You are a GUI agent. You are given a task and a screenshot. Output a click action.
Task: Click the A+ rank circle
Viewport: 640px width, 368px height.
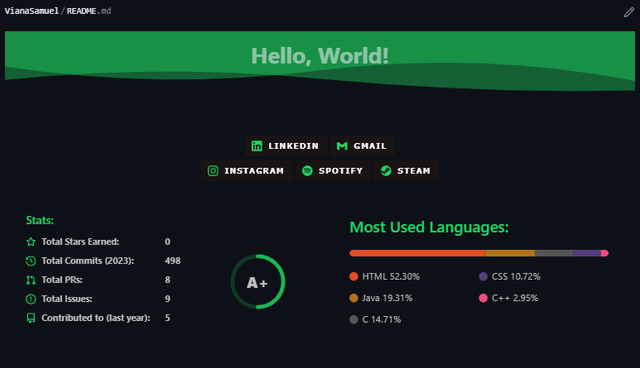(x=258, y=282)
